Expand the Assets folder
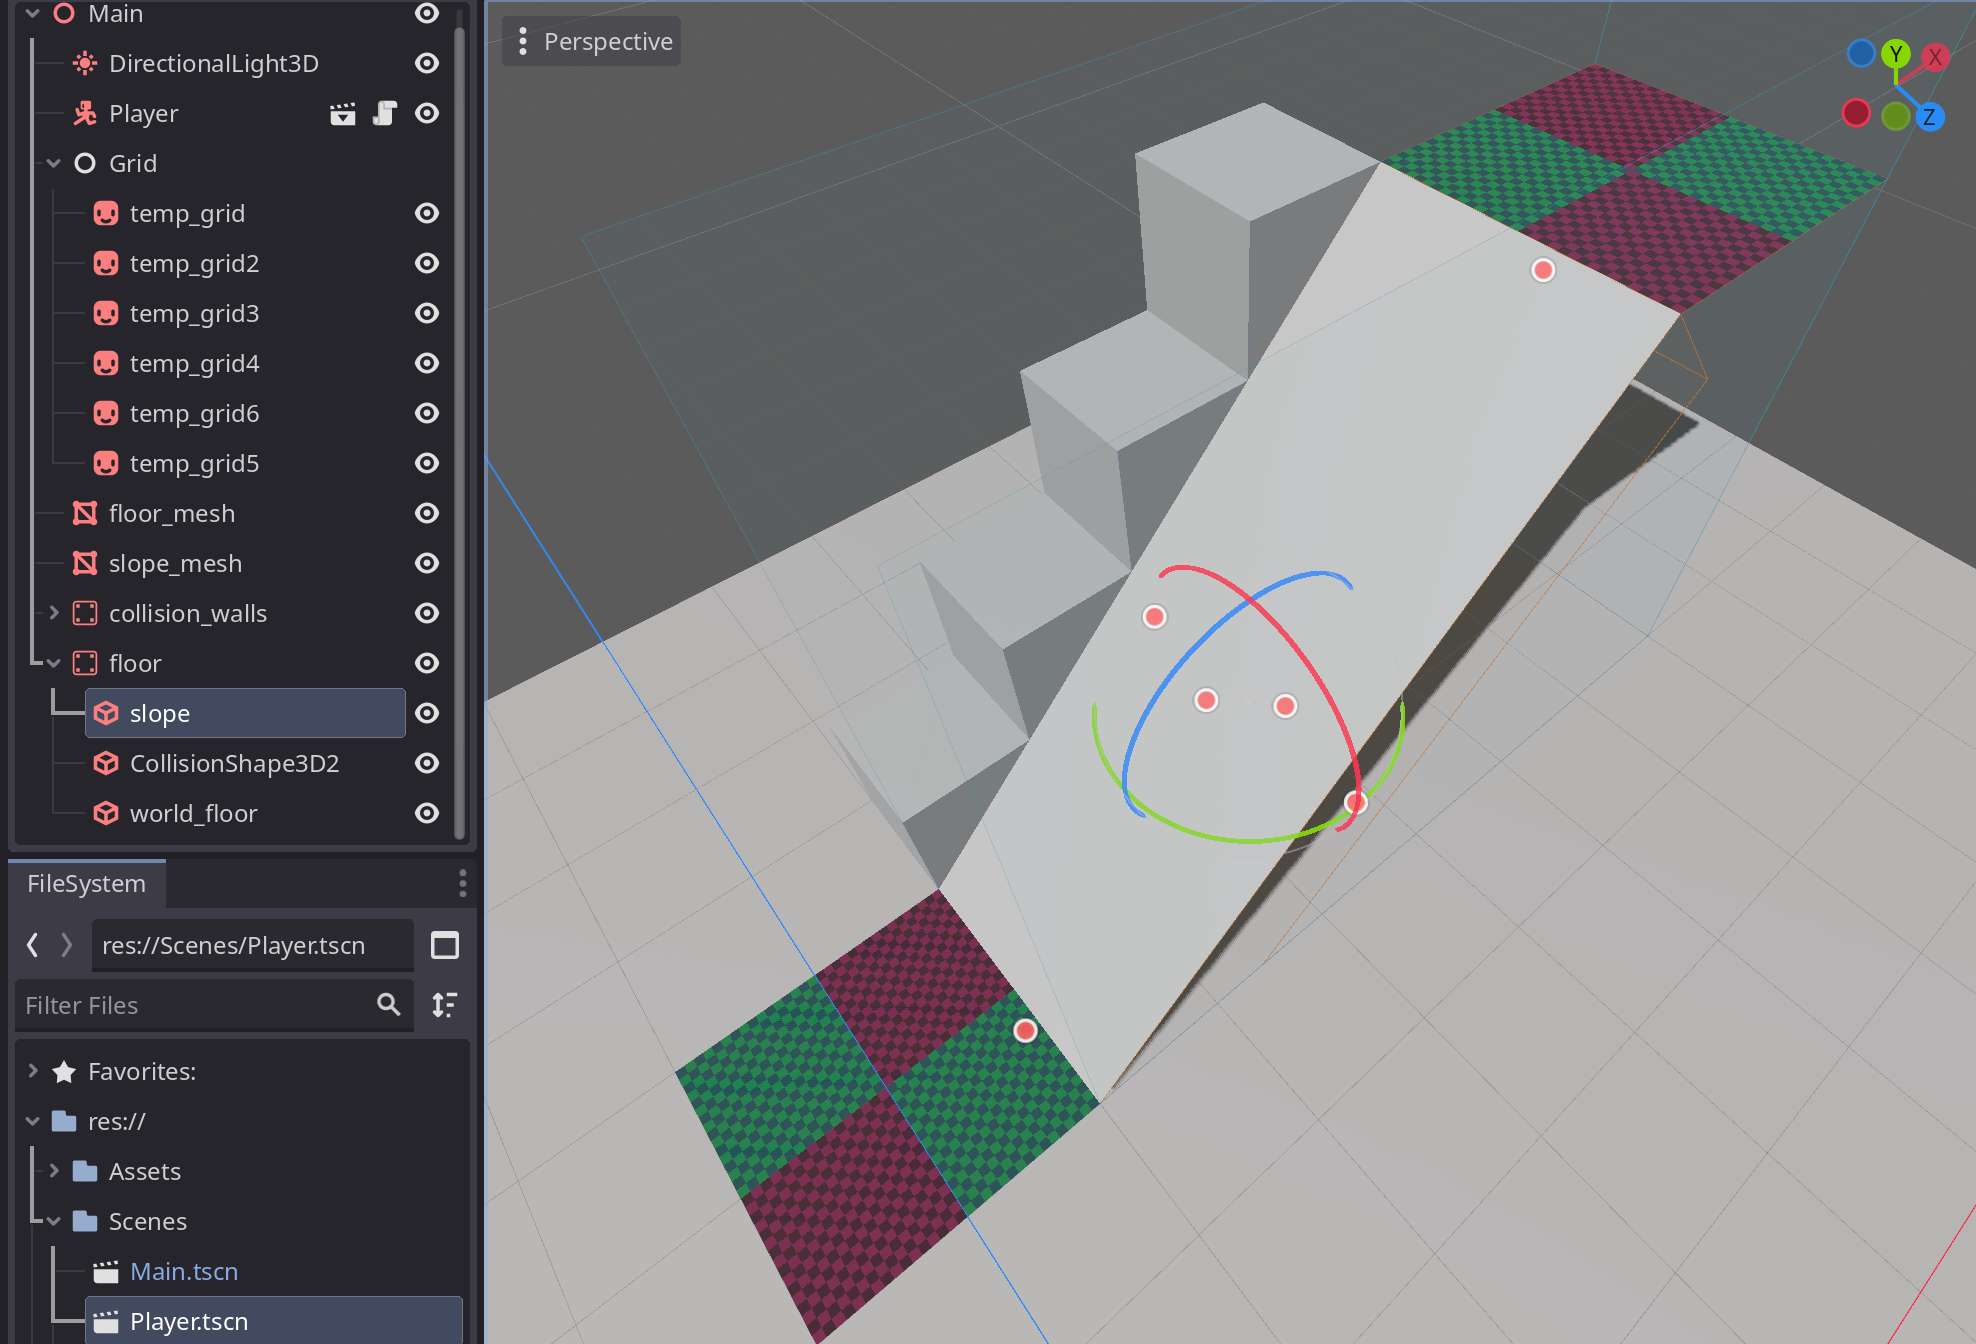Image resolution: width=1976 pixels, height=1344 pixels. tap(54, 1171)
